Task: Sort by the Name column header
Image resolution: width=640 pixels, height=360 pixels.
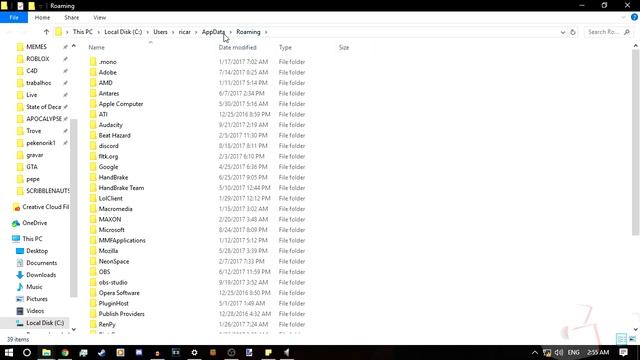Action: [x=96, y=47]
